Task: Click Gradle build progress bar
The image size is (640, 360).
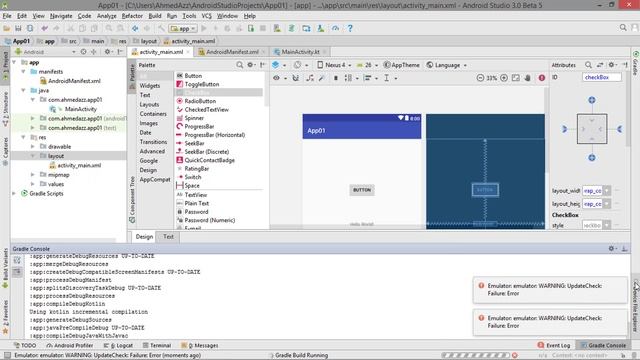Action: coord(476,355)
